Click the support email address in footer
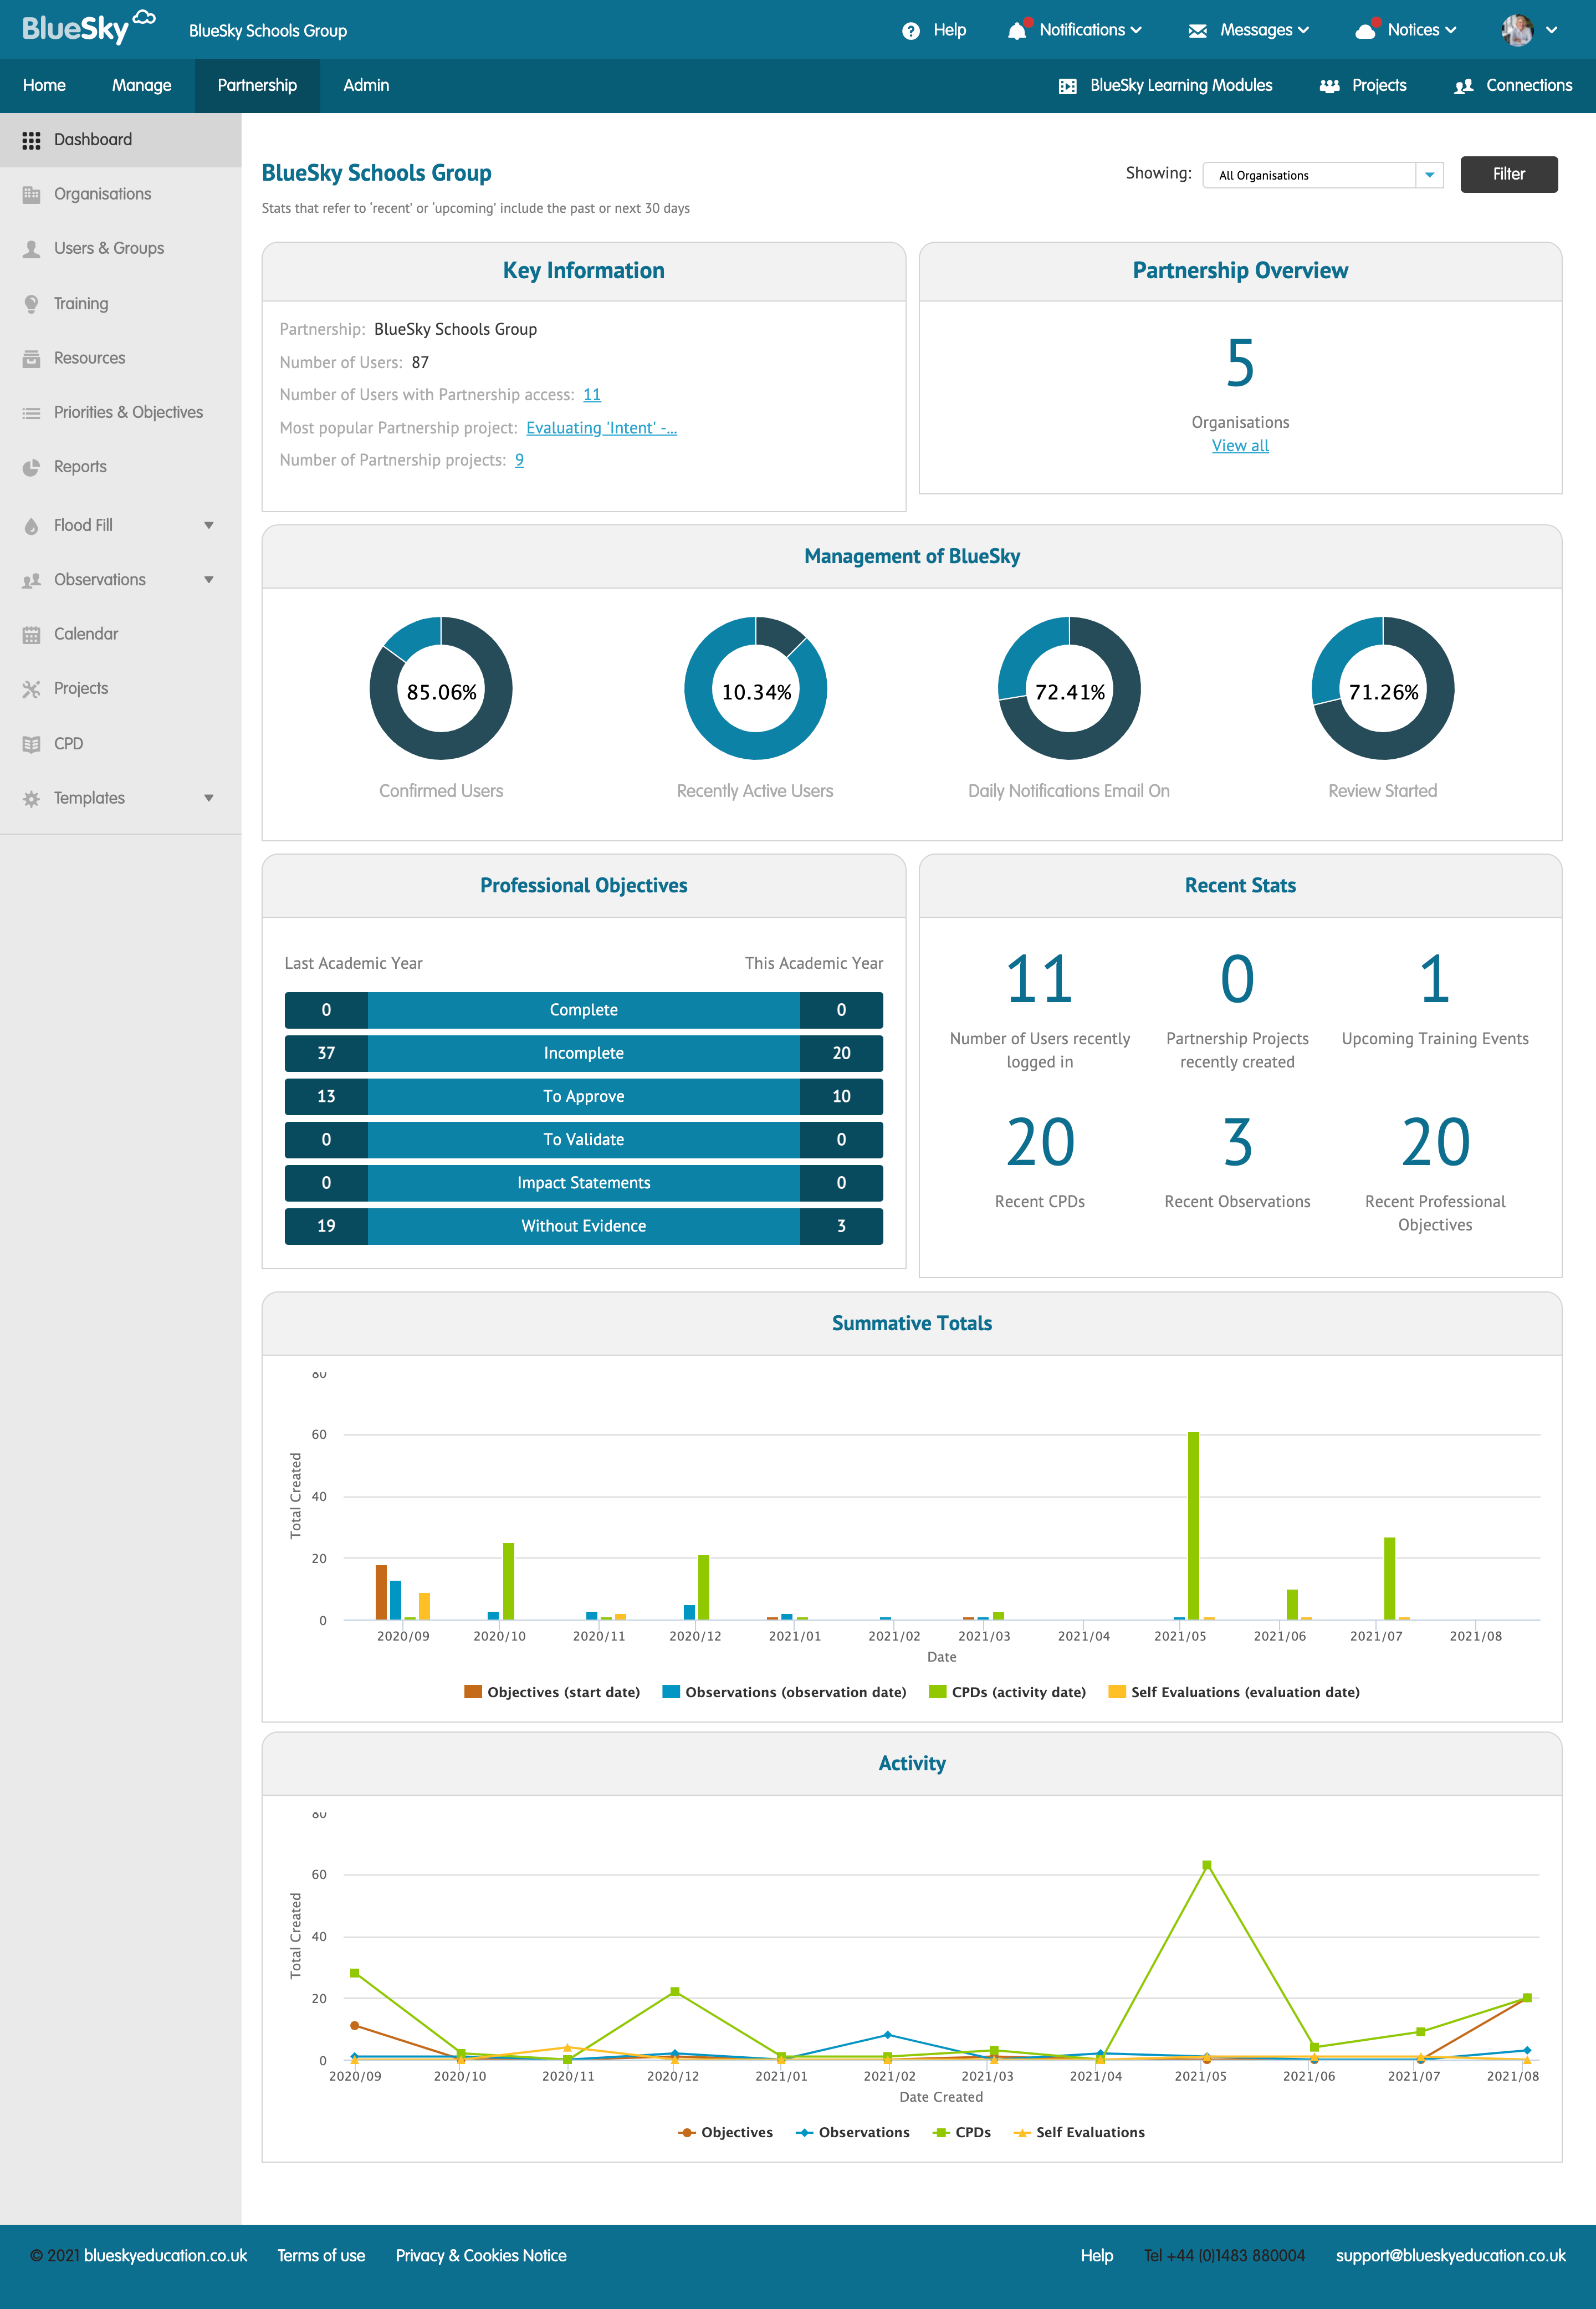Viewport: 1596px width, 2309px height. (x=1450, y=2255)
